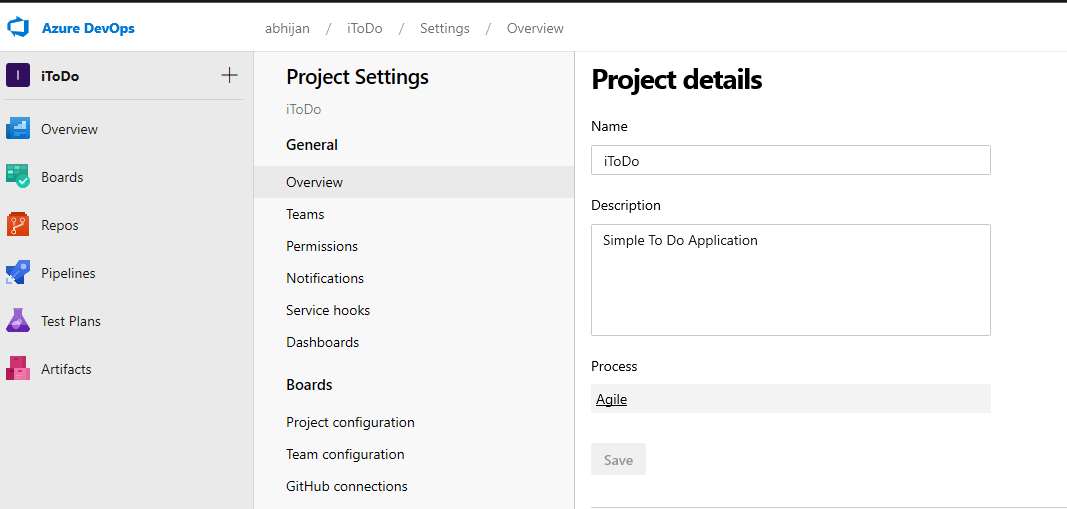Open the iToDo project avatar icon

(18, 76)
